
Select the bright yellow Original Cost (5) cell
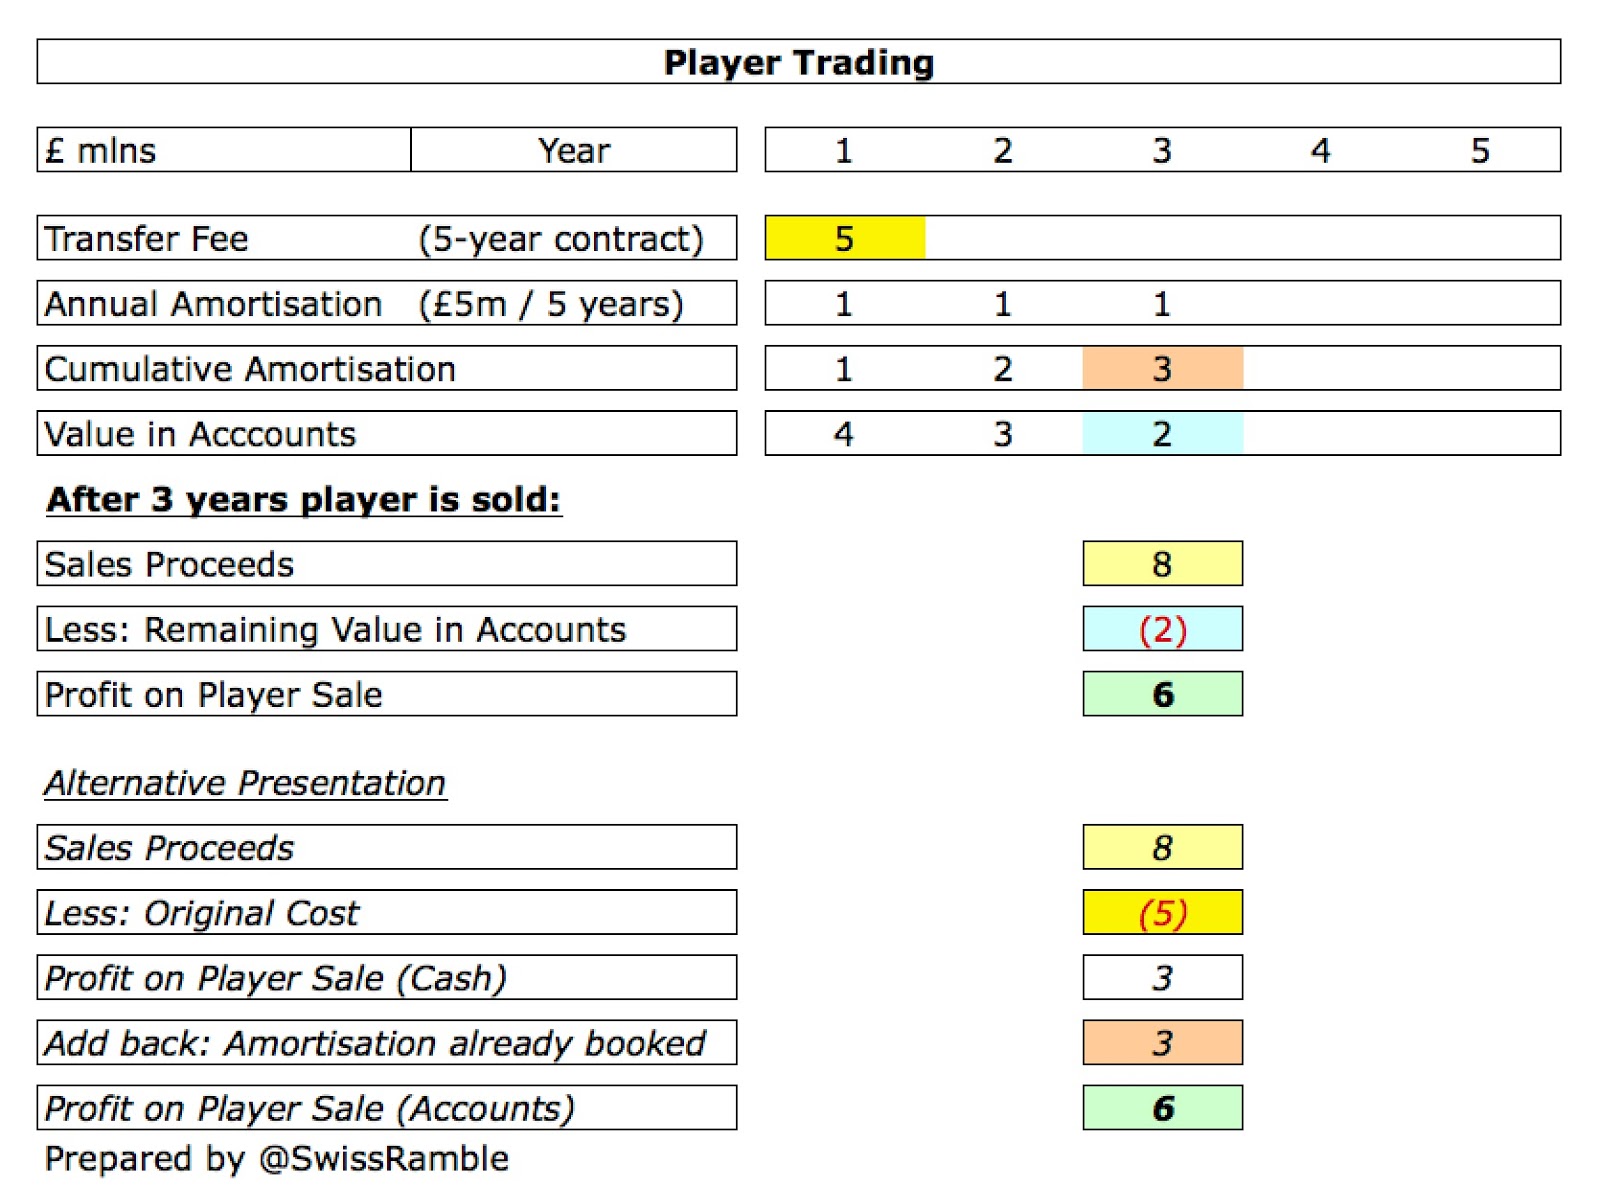point(1162,912)
